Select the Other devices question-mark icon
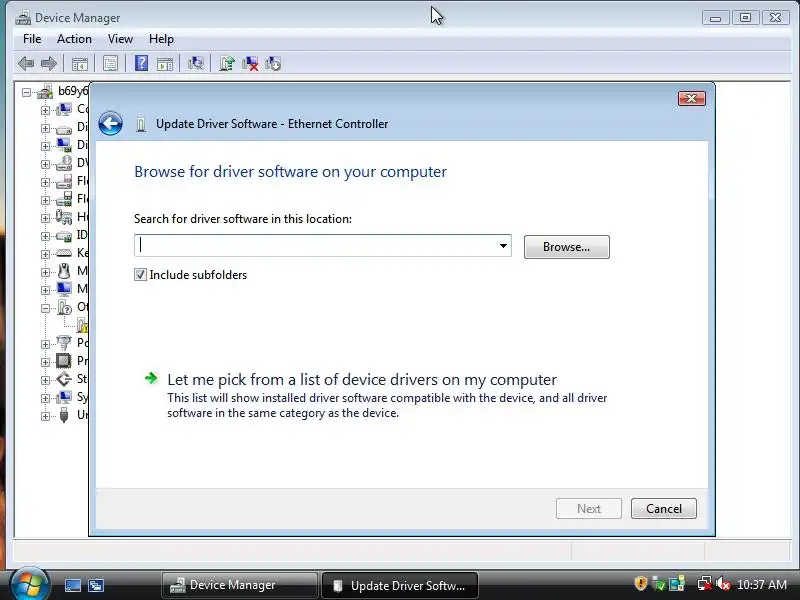The image size is (800, 600). (x=64, y=308)
